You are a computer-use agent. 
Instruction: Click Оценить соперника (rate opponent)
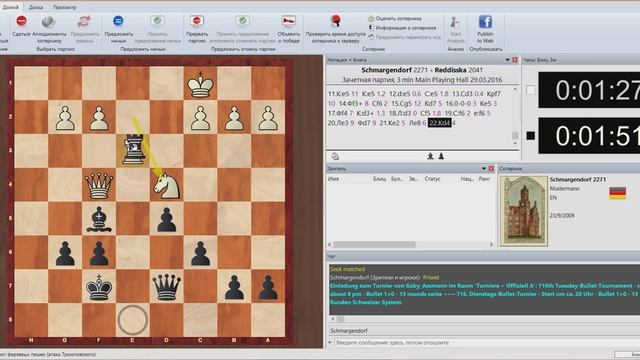[x=395, y=19]
